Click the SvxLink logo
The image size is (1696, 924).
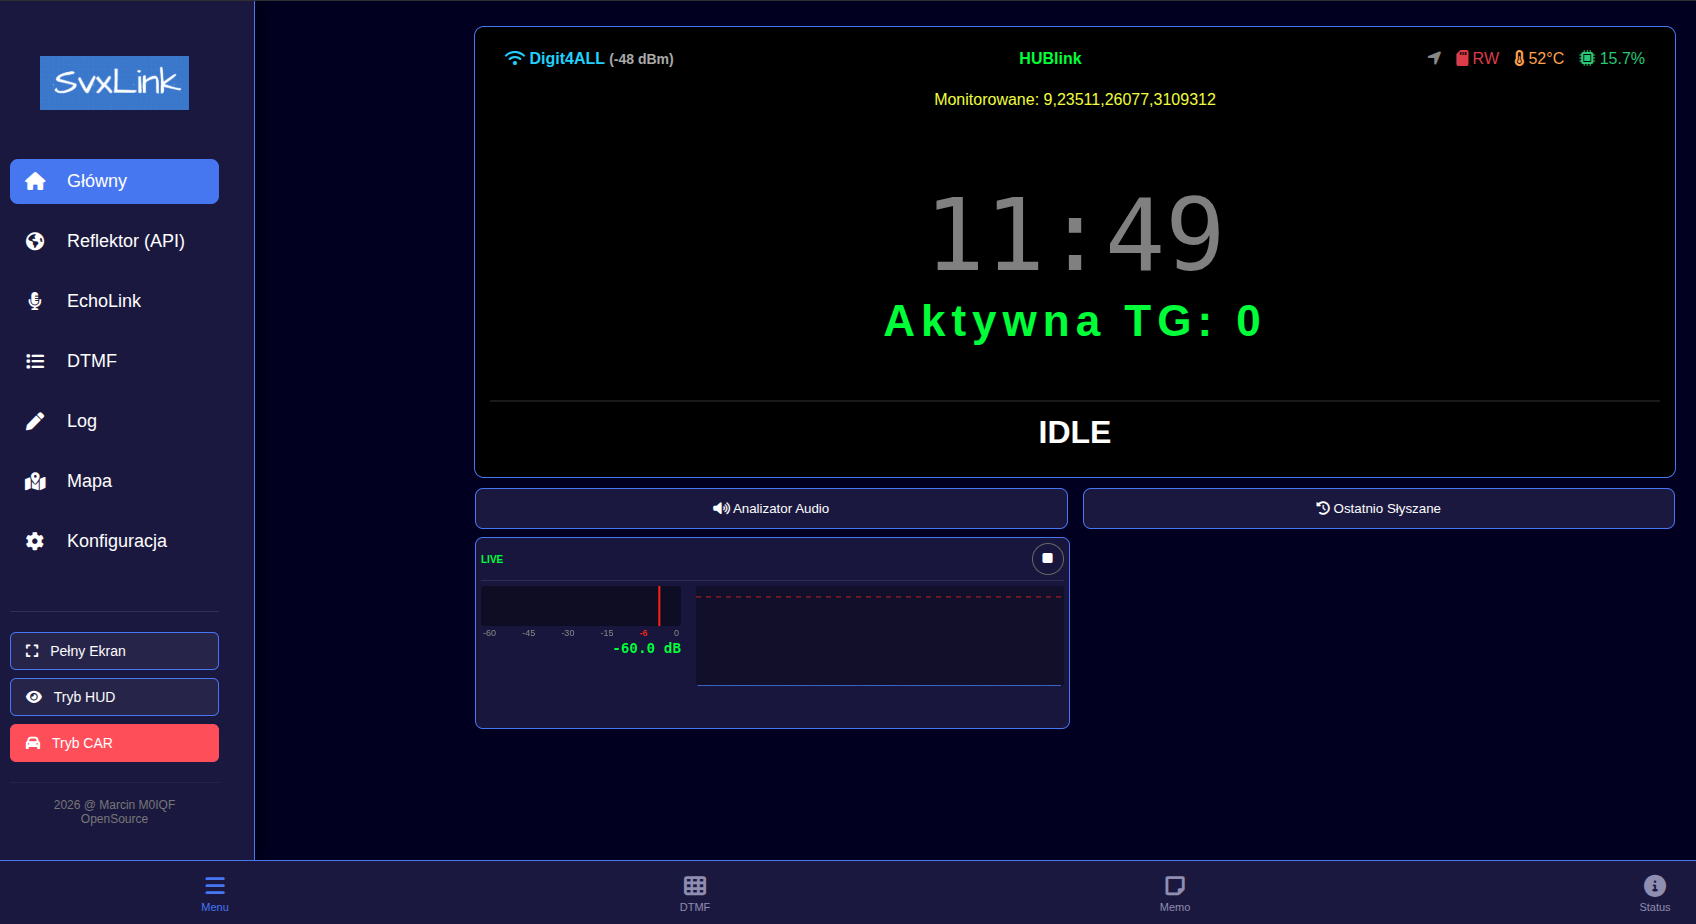tap(114, 83)
